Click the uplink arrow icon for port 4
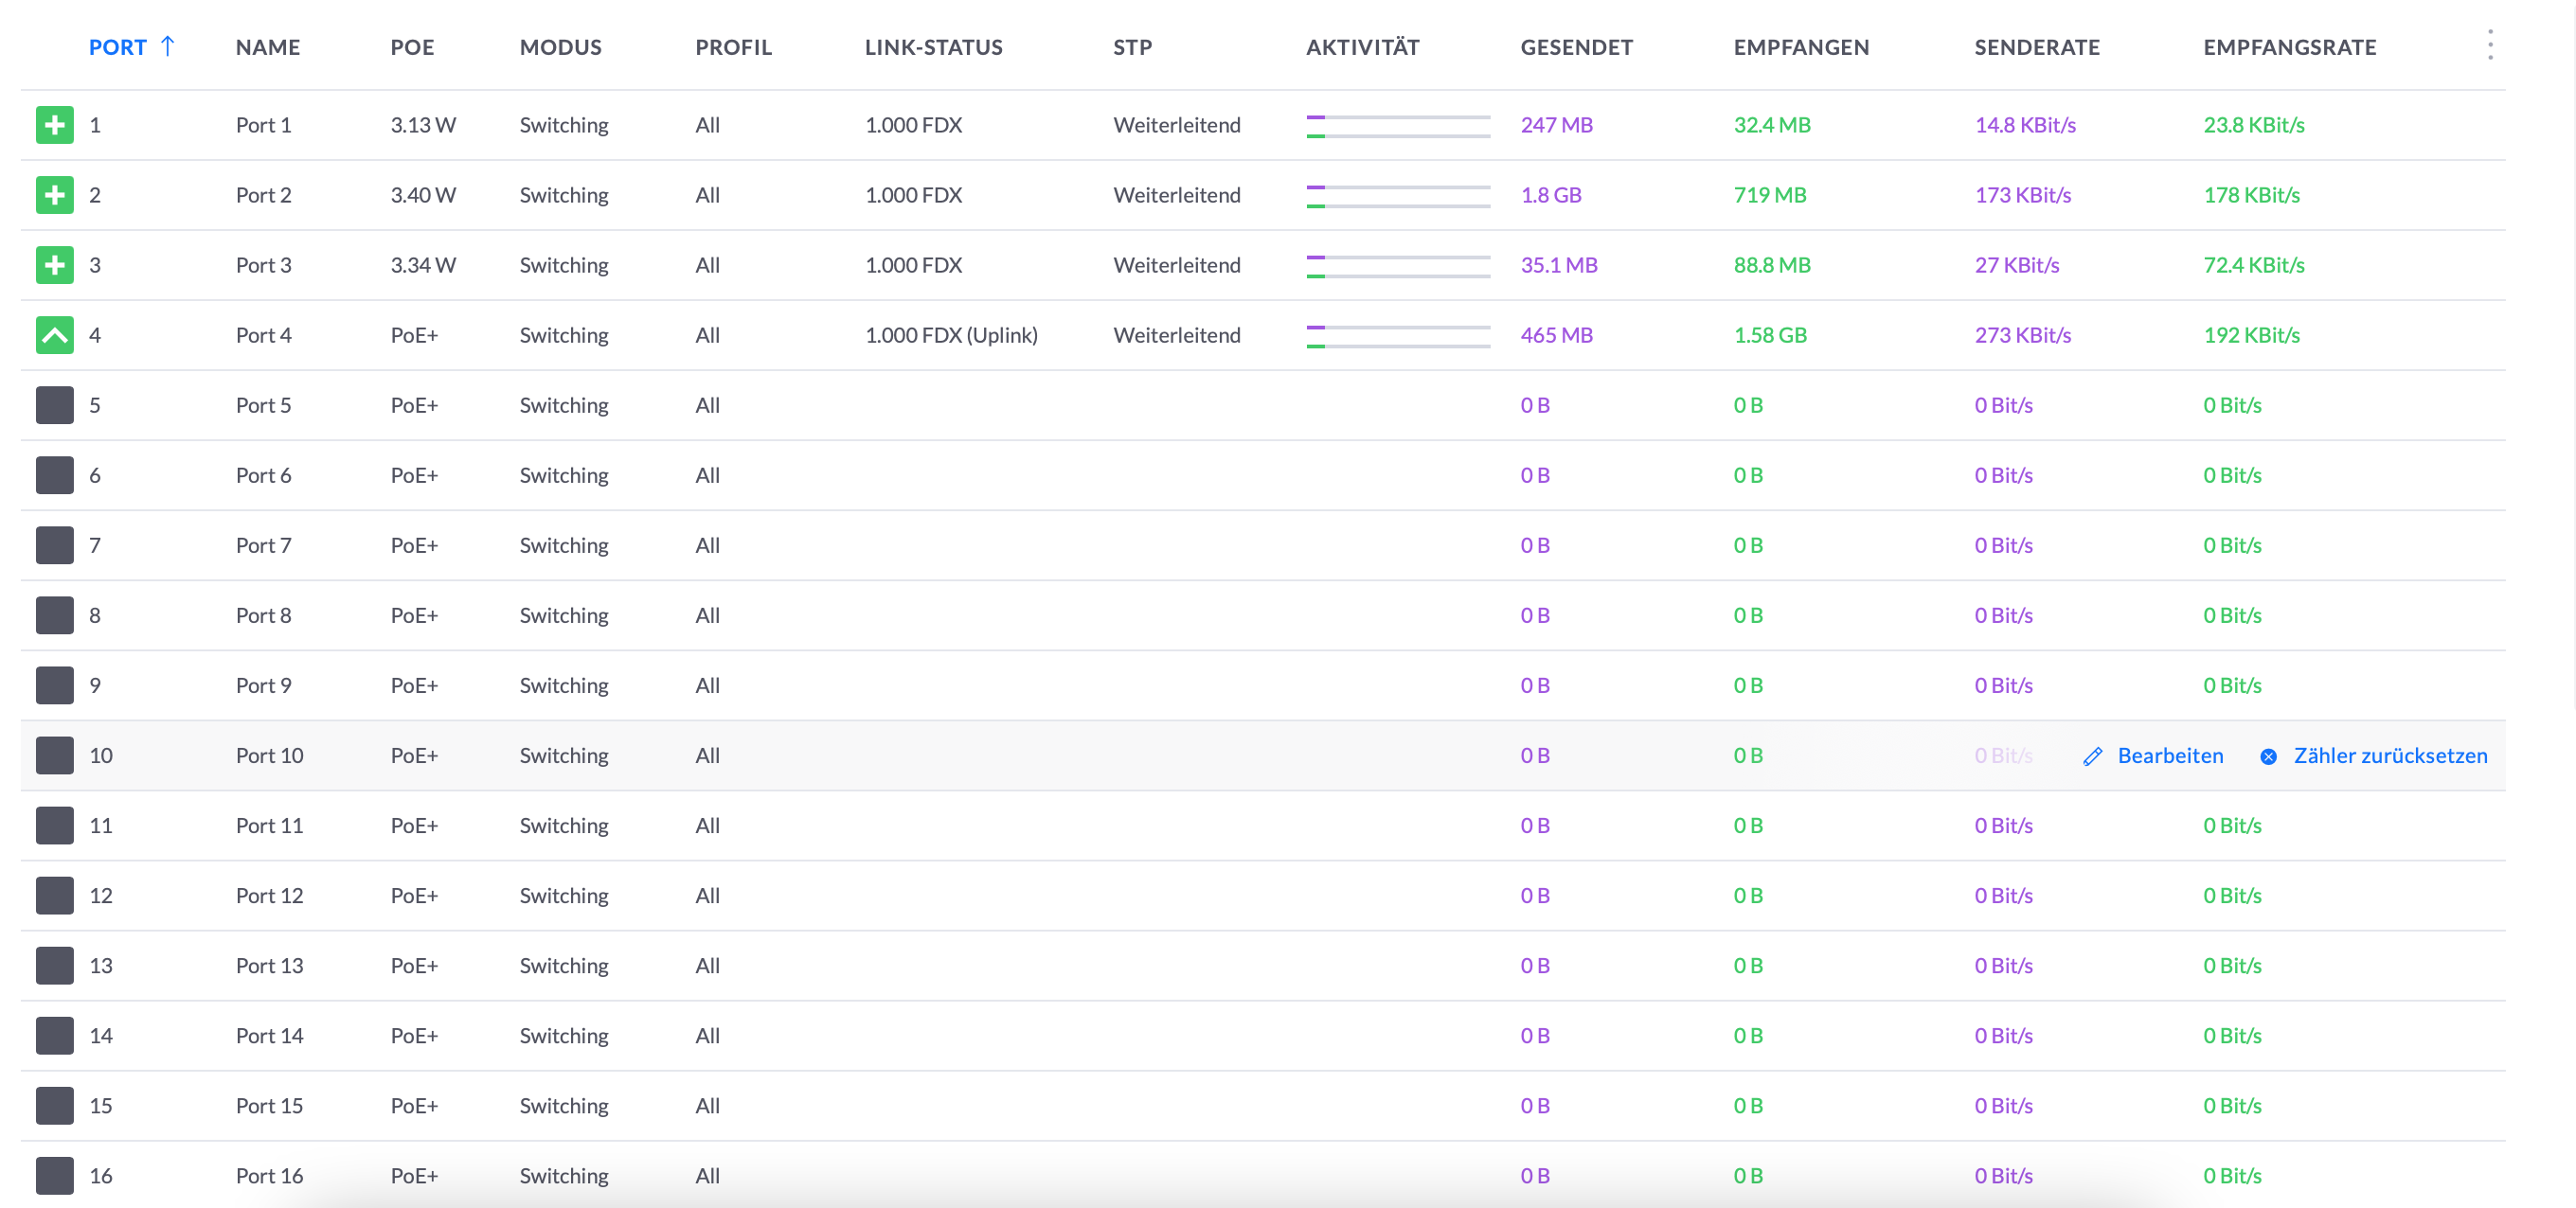The image size is (2576, 1208). click(x=55, y=335)
